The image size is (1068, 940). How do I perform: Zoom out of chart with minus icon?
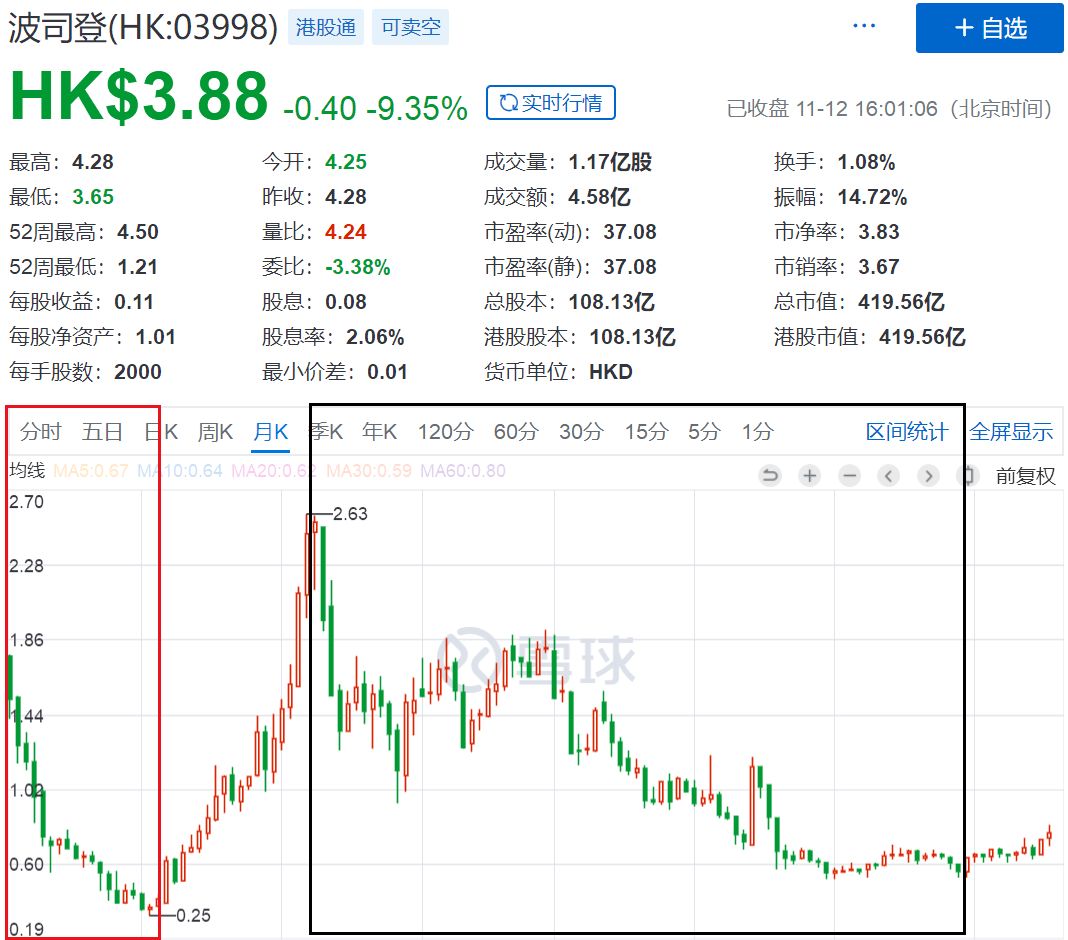[x=849, y=476]
